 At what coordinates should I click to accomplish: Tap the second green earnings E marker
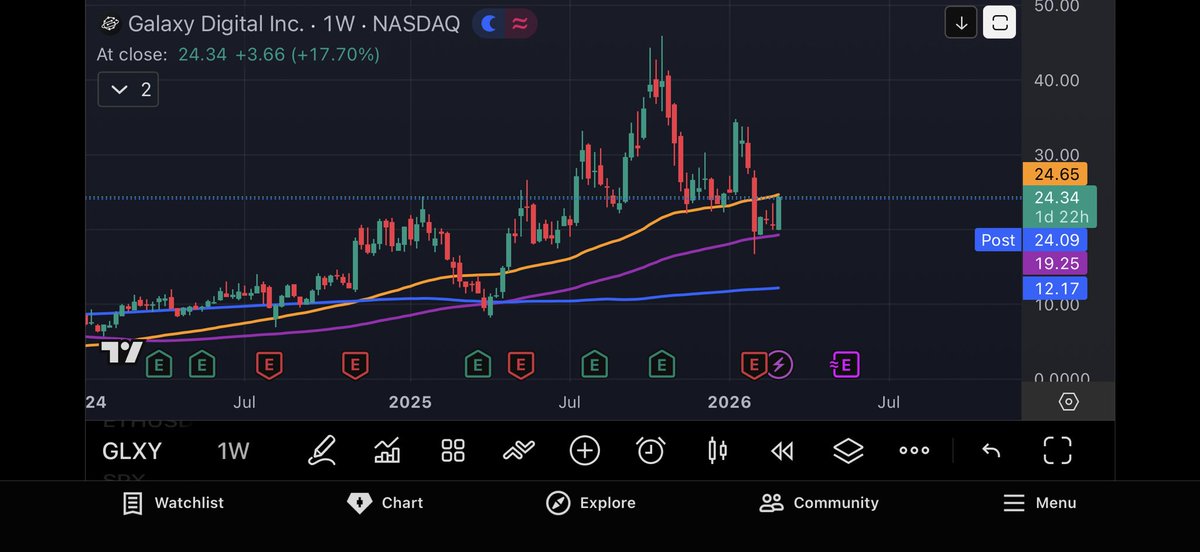click(x=202, y=365)
